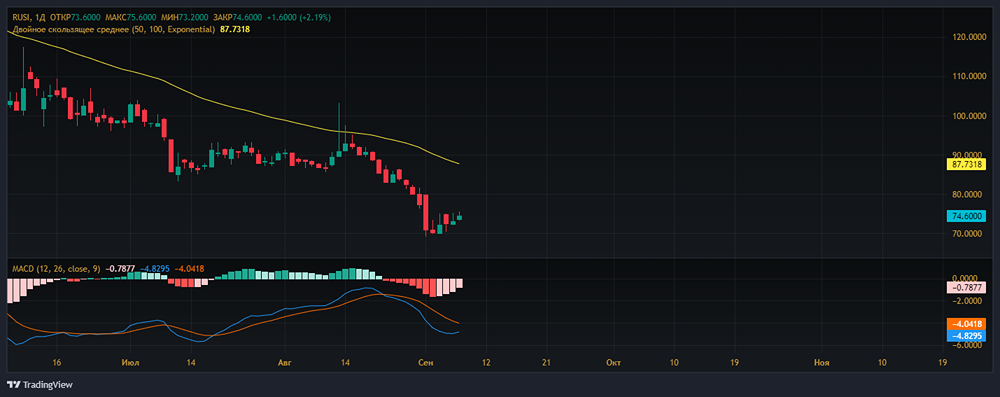Click the 120.0000 price-scale label

968,37
